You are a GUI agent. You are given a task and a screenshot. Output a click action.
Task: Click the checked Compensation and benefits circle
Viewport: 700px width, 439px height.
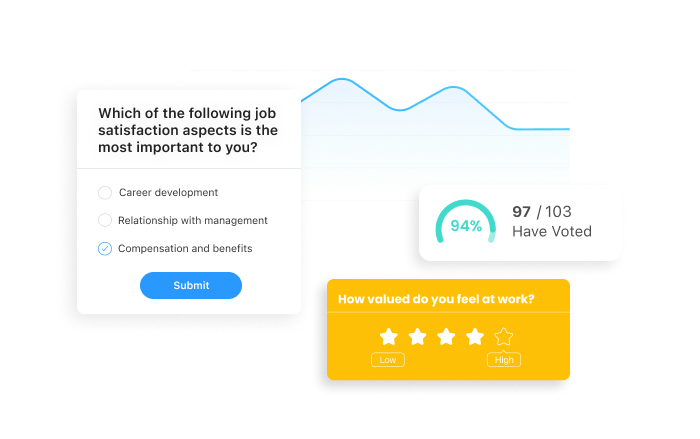coord(105,248)
